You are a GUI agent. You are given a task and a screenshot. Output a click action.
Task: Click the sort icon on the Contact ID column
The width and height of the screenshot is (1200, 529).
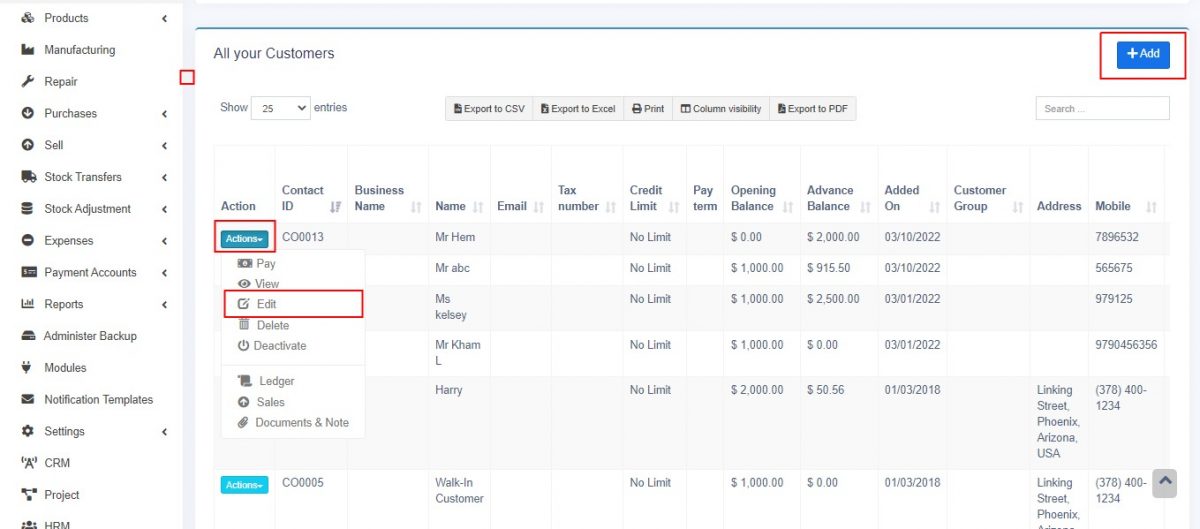[x=335, y=206]
